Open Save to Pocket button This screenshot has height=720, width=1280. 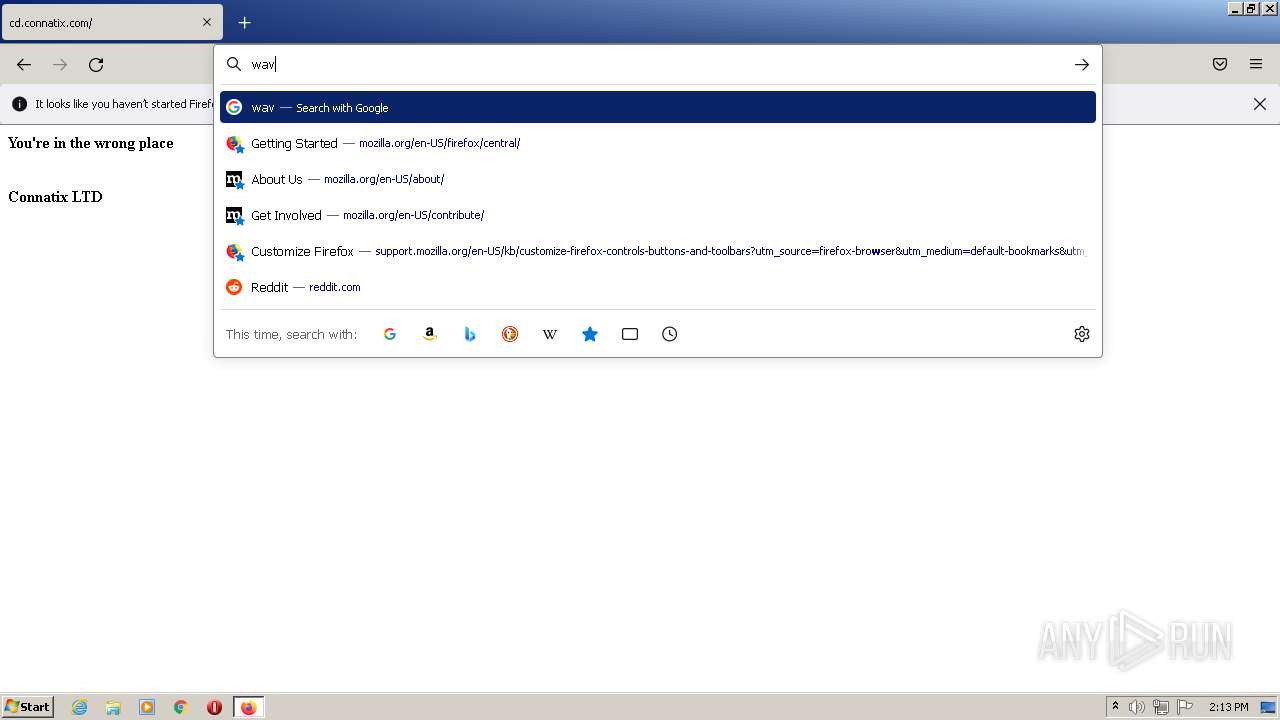1220,64
